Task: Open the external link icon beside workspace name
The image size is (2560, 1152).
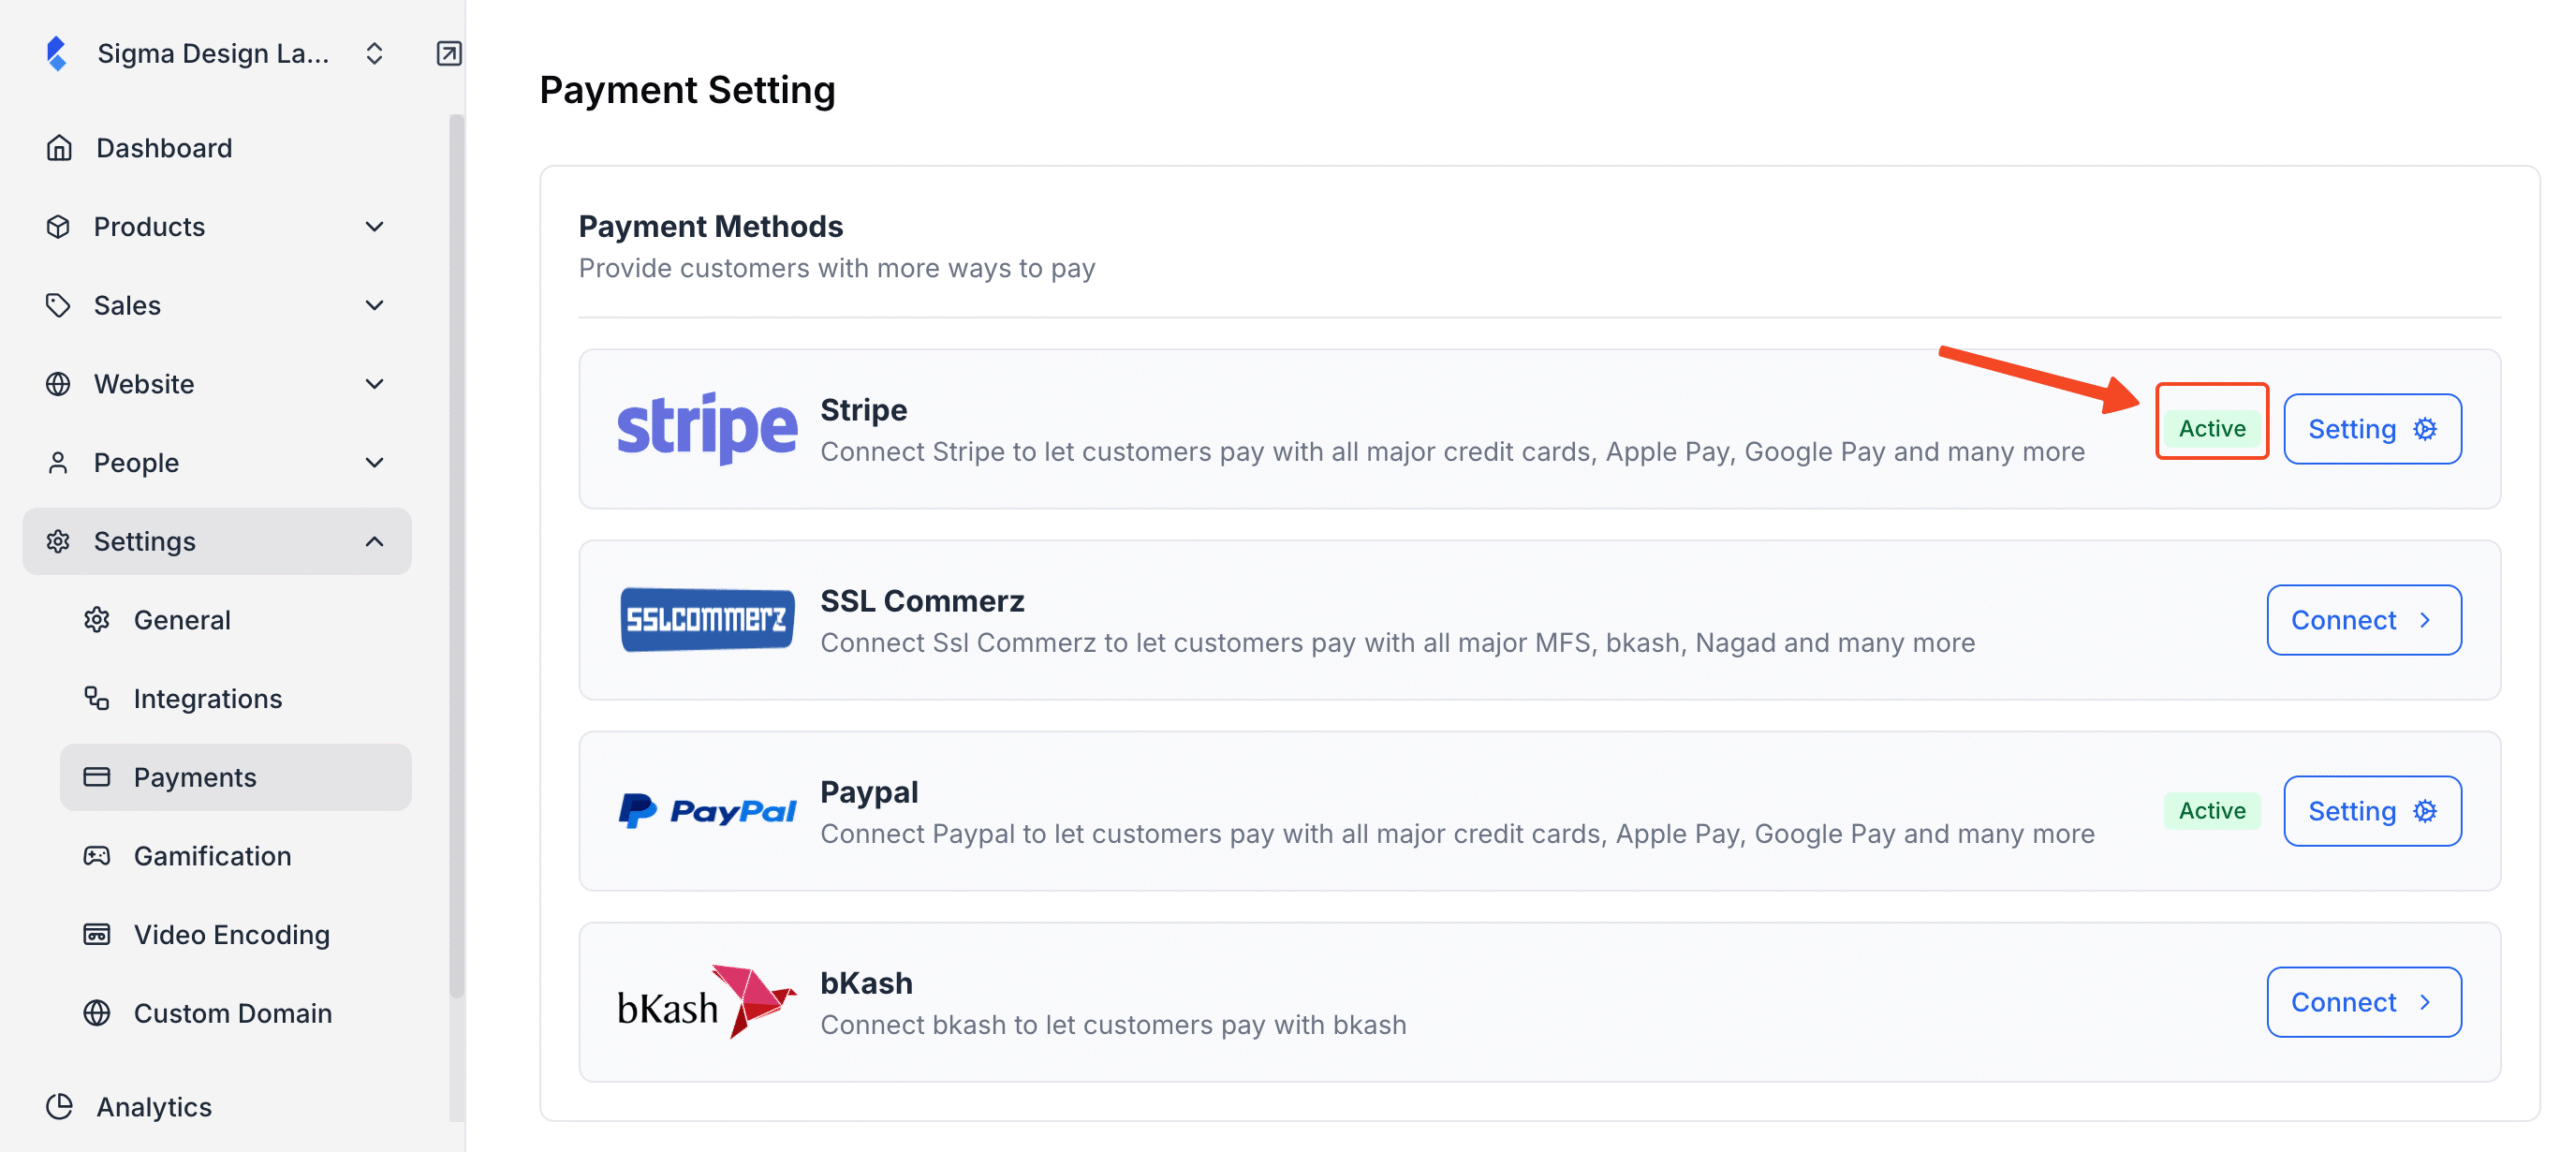Action: coord(448,53)
